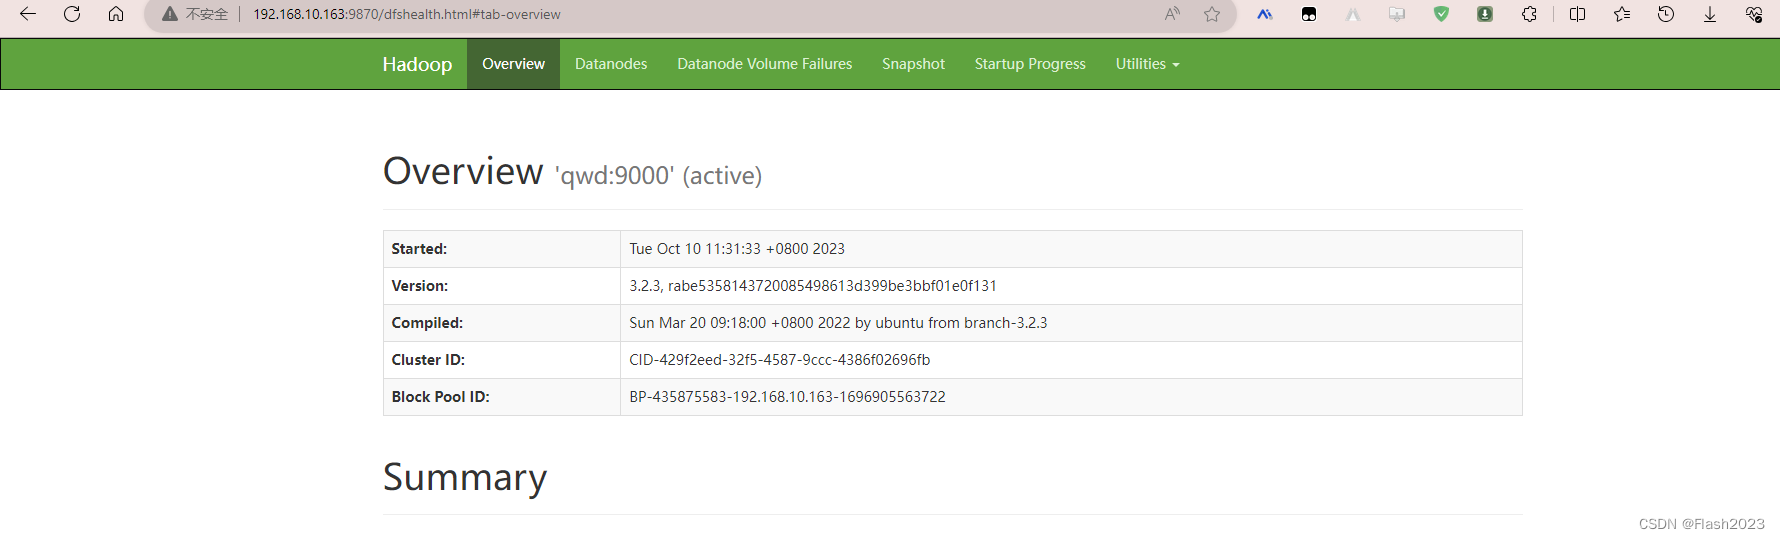Select the Overview tab
This screenshot has height=539, width=1780.
point(513,64)
